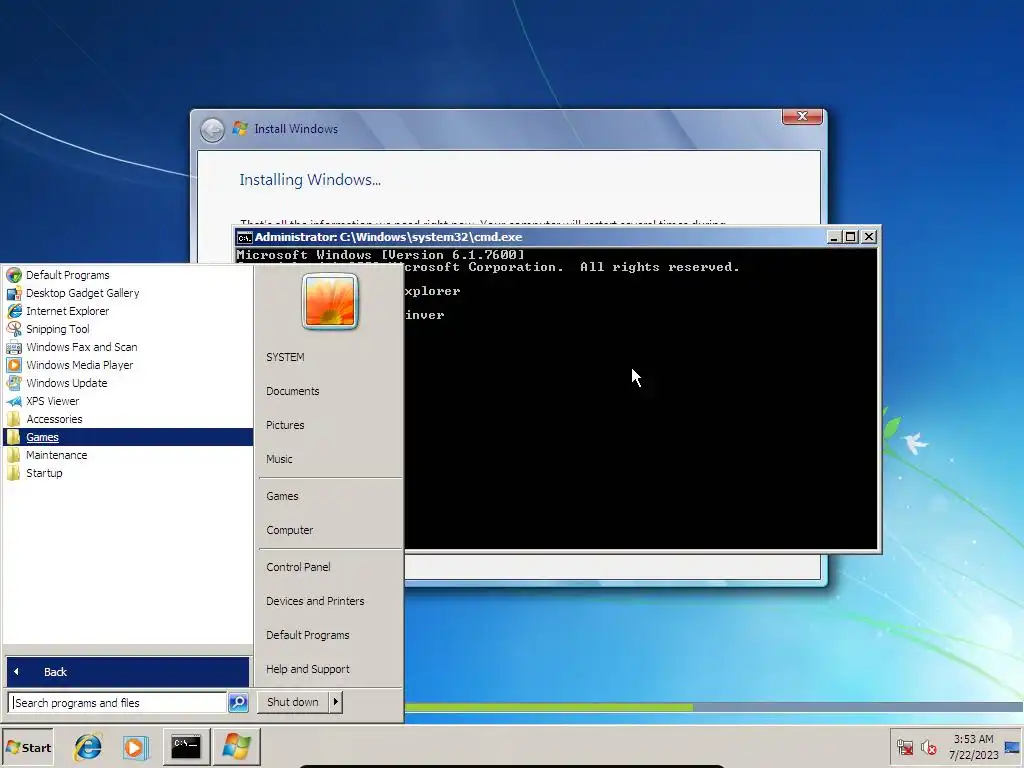Click the Installing Windows... heading
The image size is (1024, 768).
(x=310, y=180)
